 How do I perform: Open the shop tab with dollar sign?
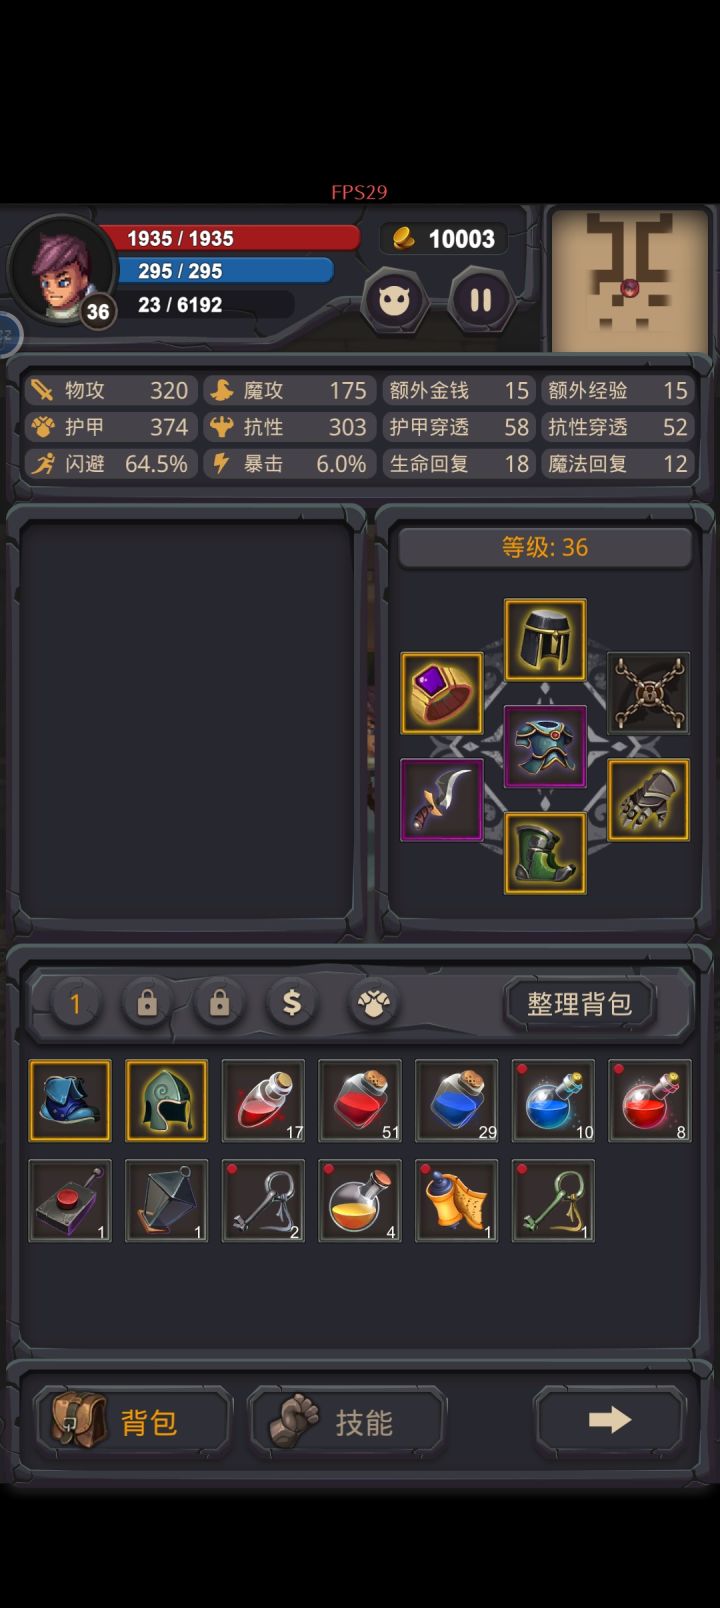click(292, 1002)
